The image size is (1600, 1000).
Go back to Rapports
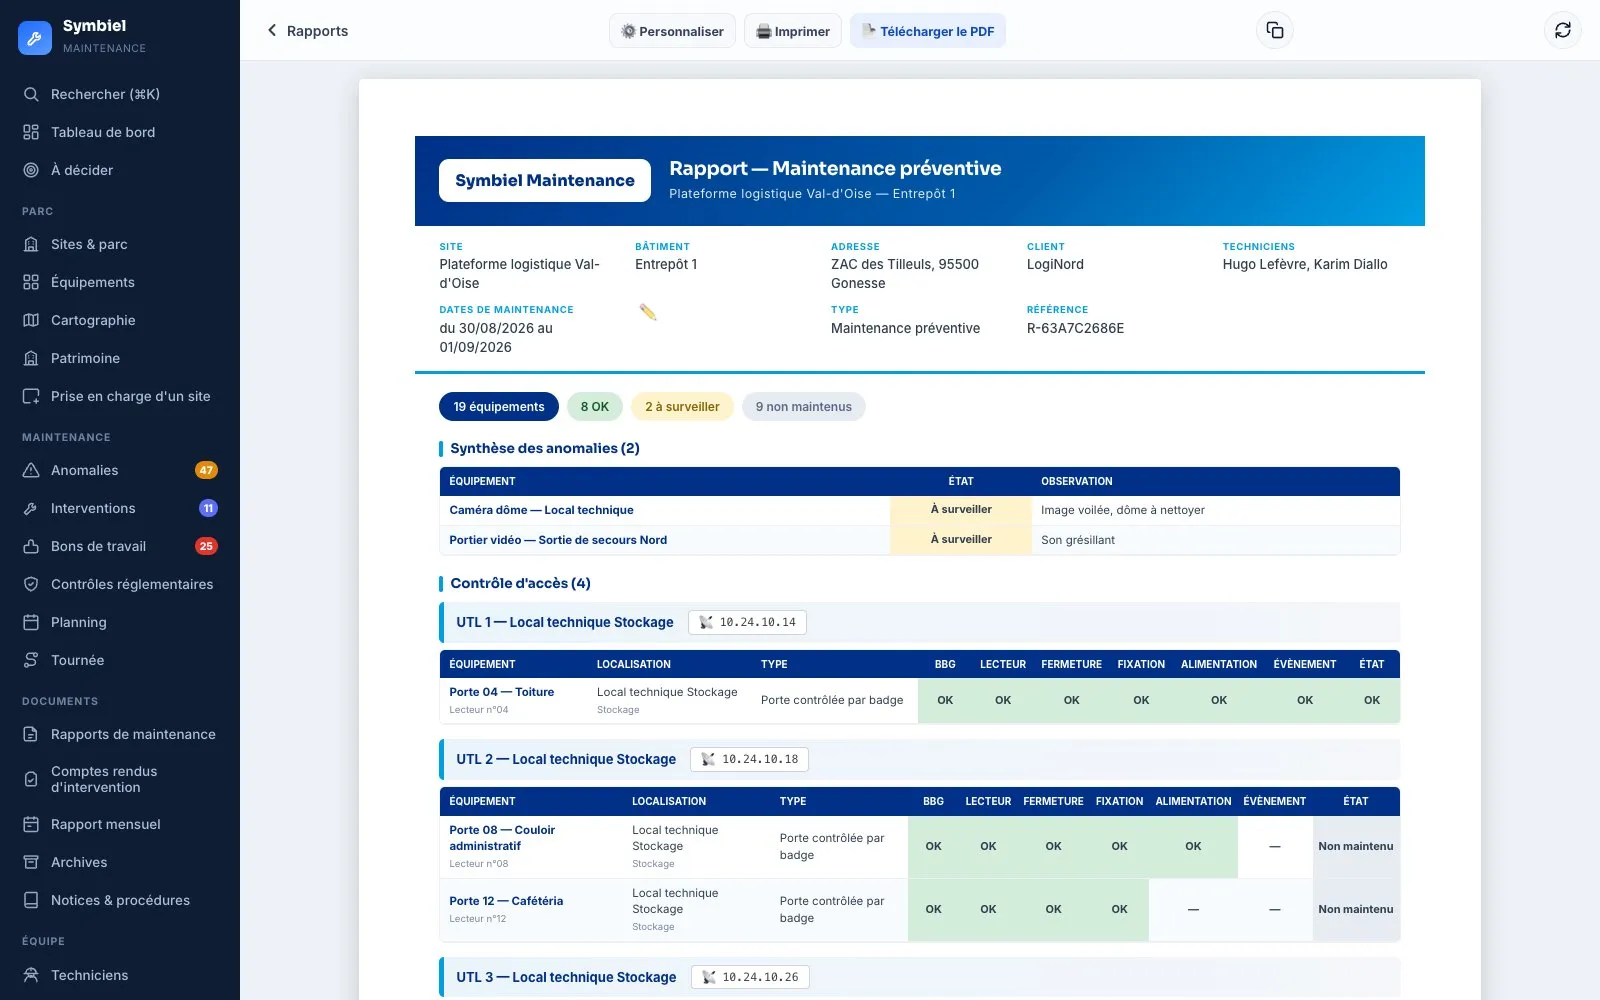click(307, 31)
